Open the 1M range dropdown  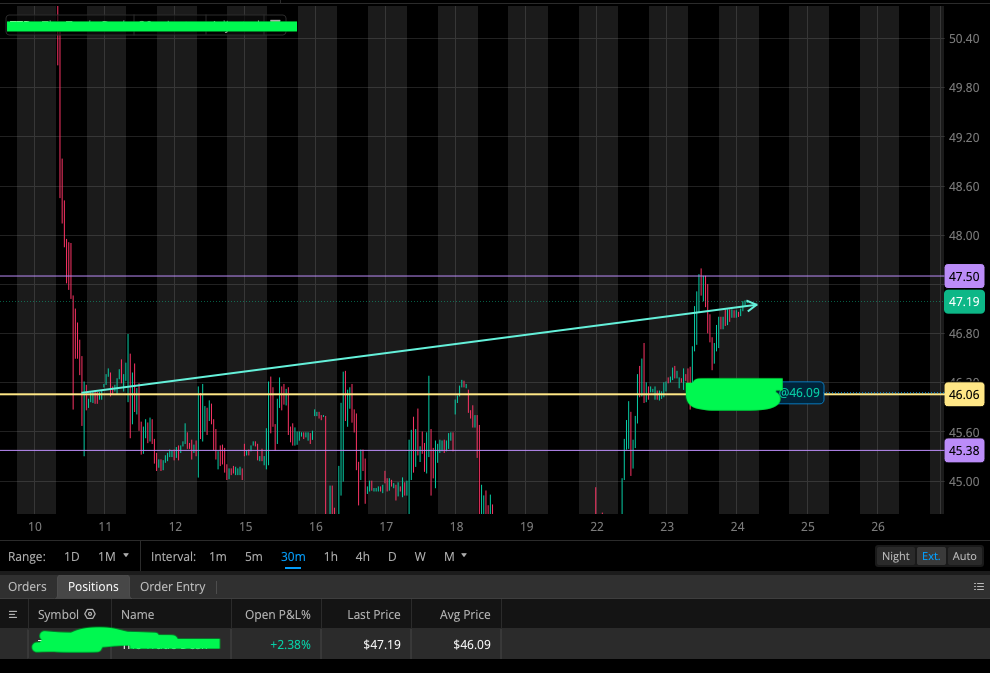coord(113,556)
